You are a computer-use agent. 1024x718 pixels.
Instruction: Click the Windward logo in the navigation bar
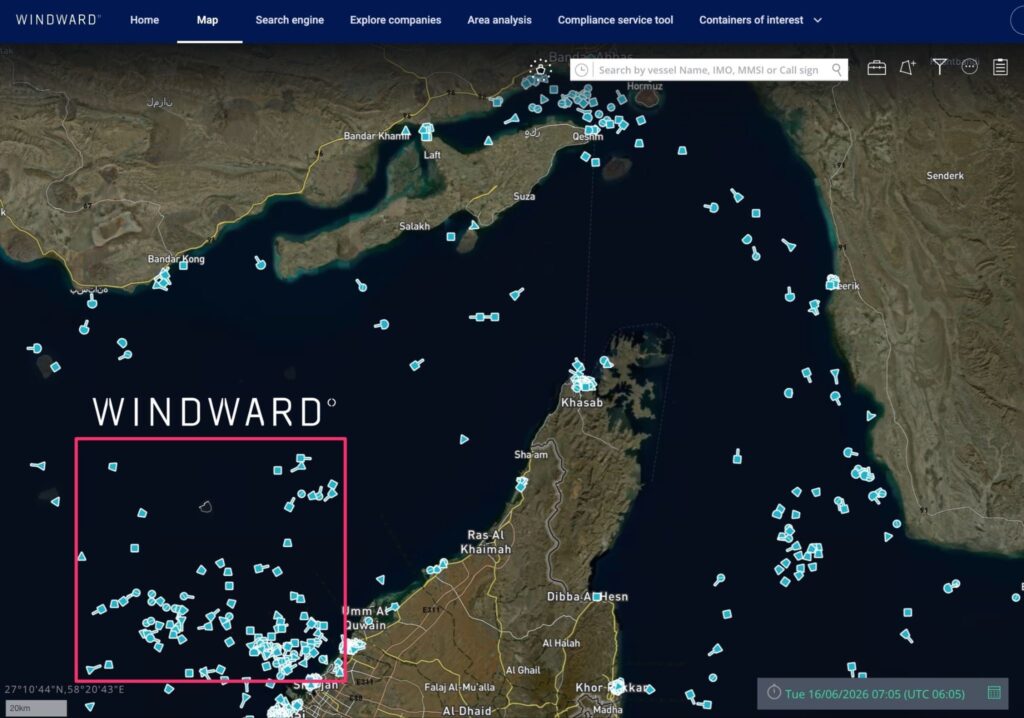57,20
